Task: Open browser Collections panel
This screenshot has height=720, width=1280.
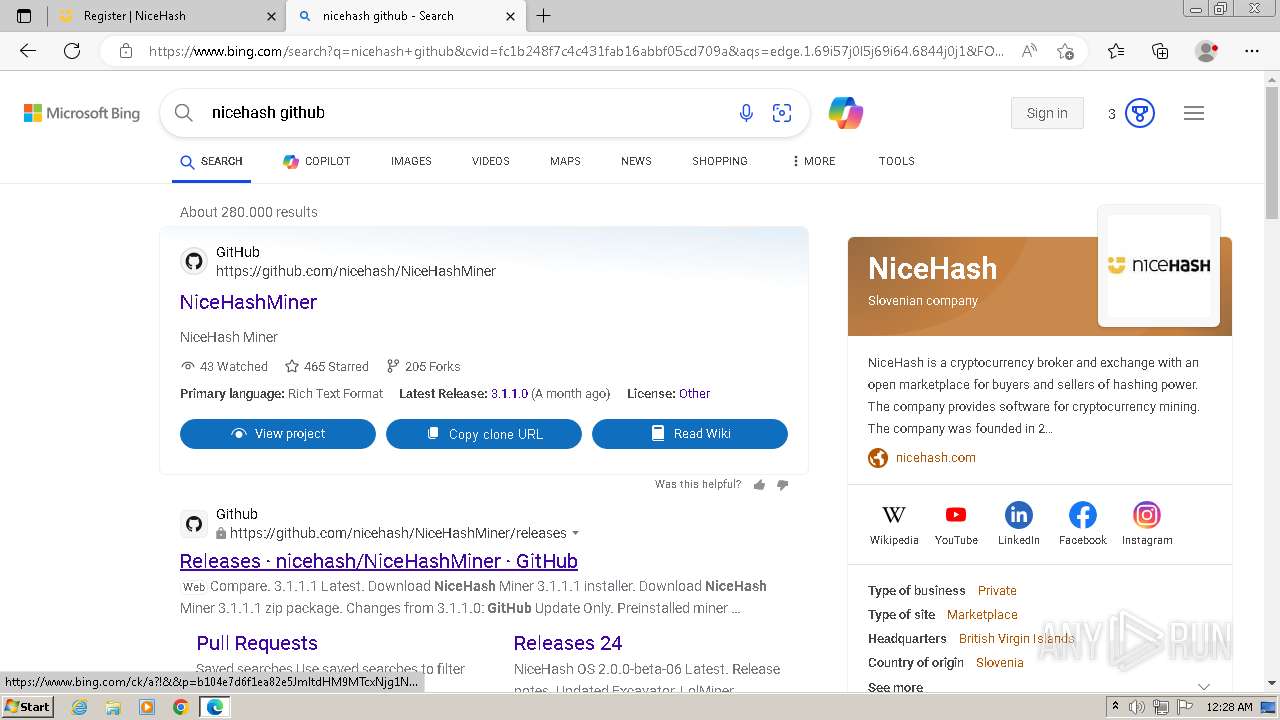Action: click(1160, 51)
